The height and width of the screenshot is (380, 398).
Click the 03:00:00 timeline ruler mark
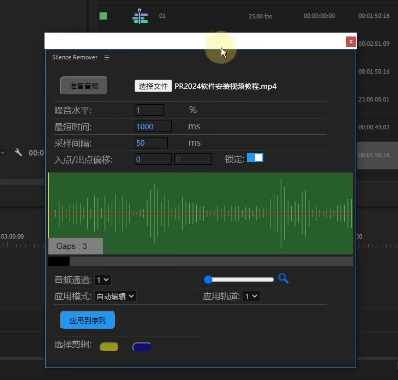tap(12, 236)
